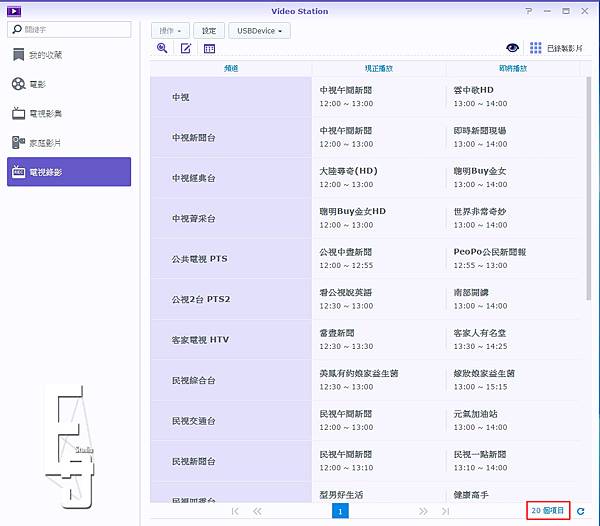Click current program 型男好生活
Screen dimensions: 600x526
point(341,495)
